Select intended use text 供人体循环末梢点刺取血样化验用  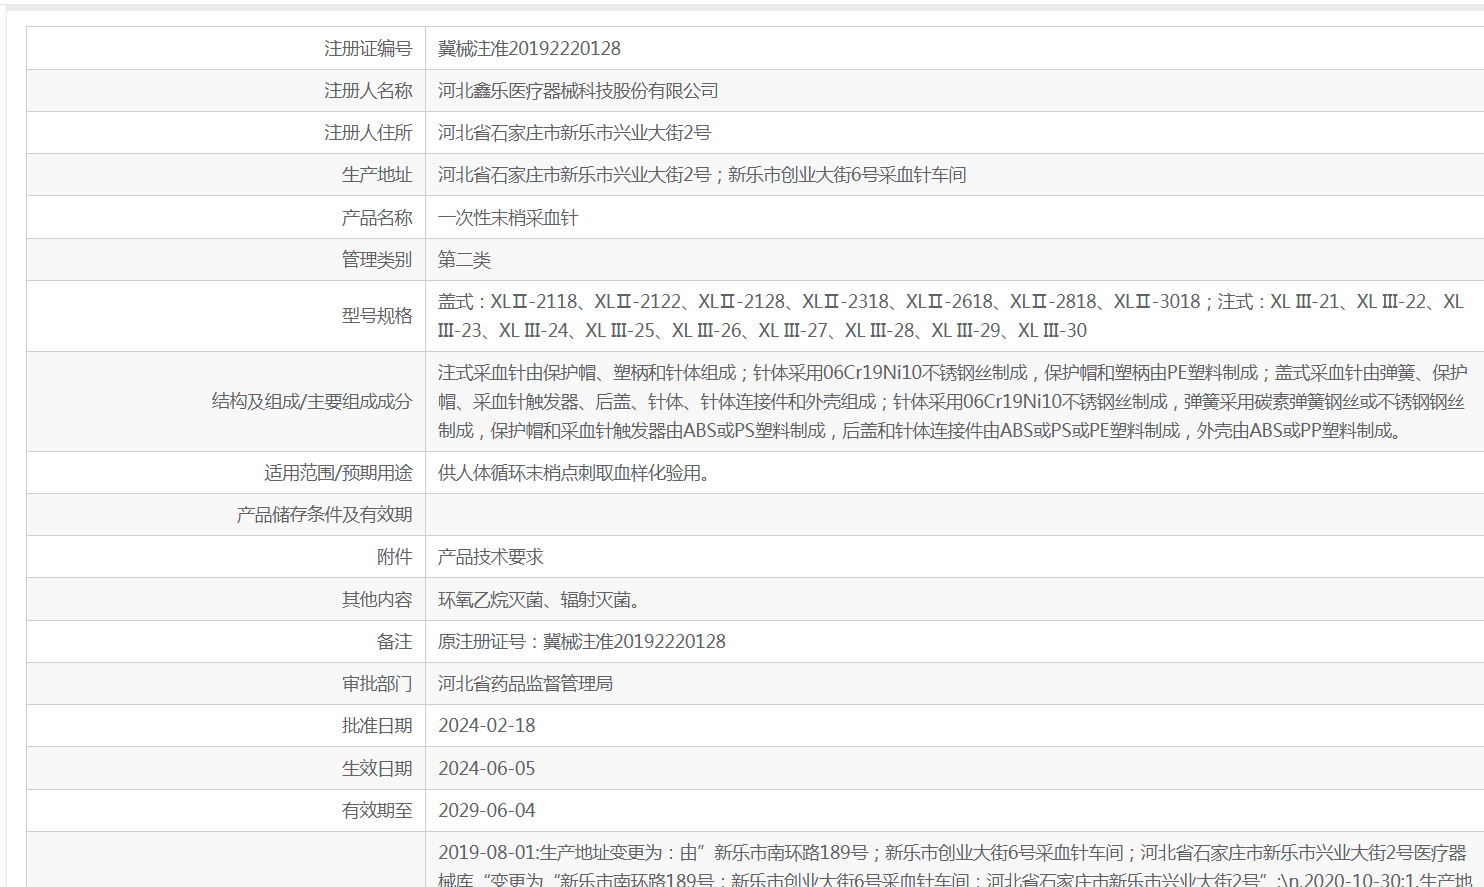(574, 472)
